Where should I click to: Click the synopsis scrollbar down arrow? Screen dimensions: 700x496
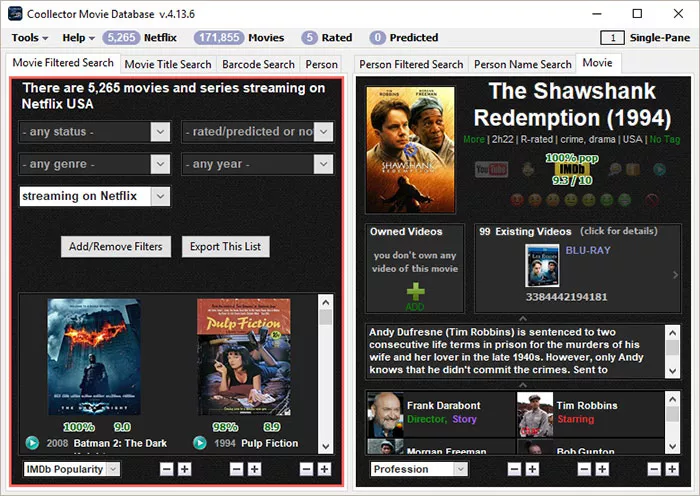[x=672, y=371]
